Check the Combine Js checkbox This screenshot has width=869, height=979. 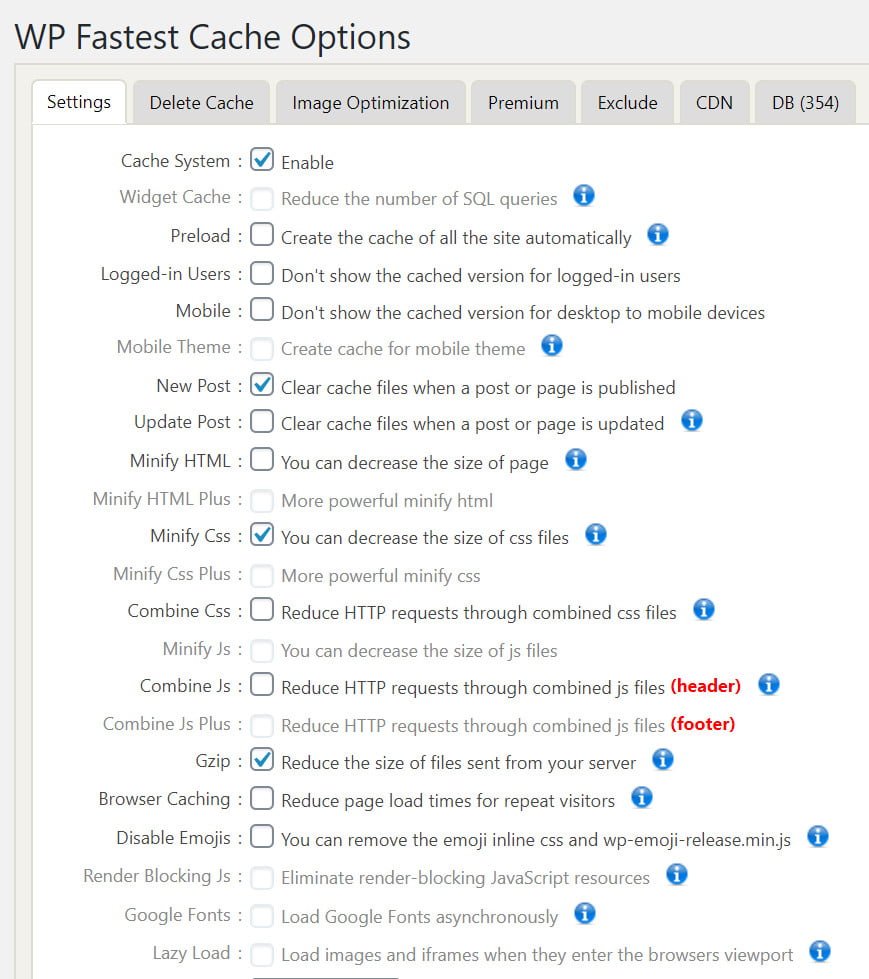pos(262,684)
